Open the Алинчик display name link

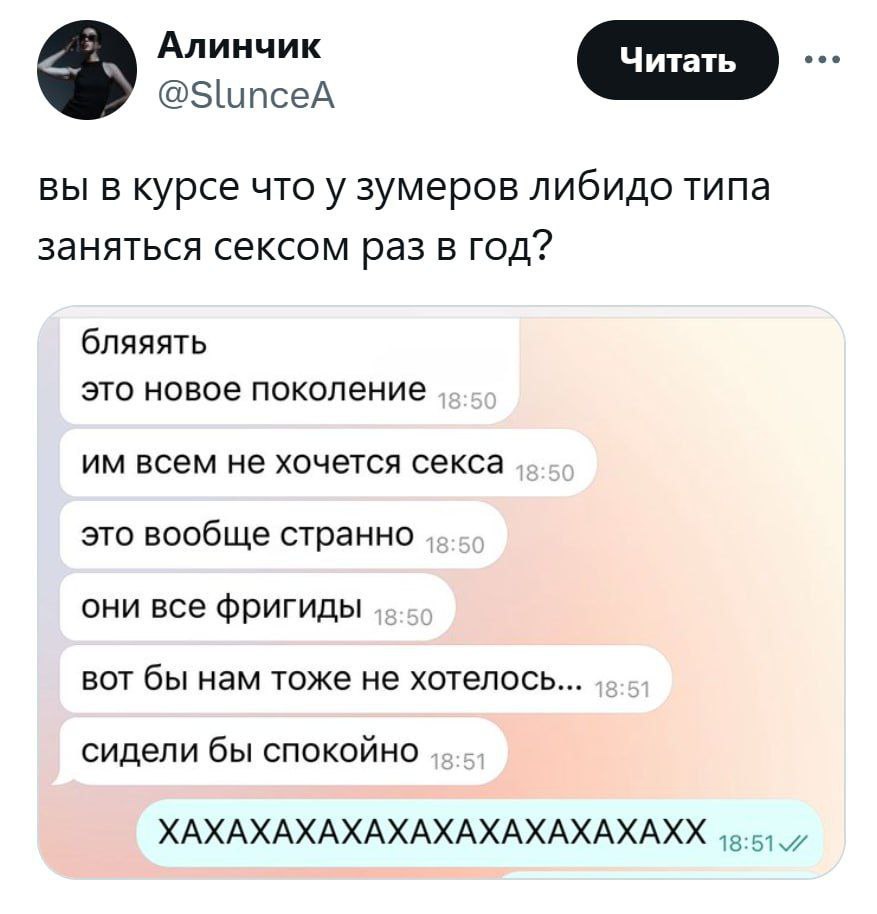pyautogui.click(x=239, y=46)
